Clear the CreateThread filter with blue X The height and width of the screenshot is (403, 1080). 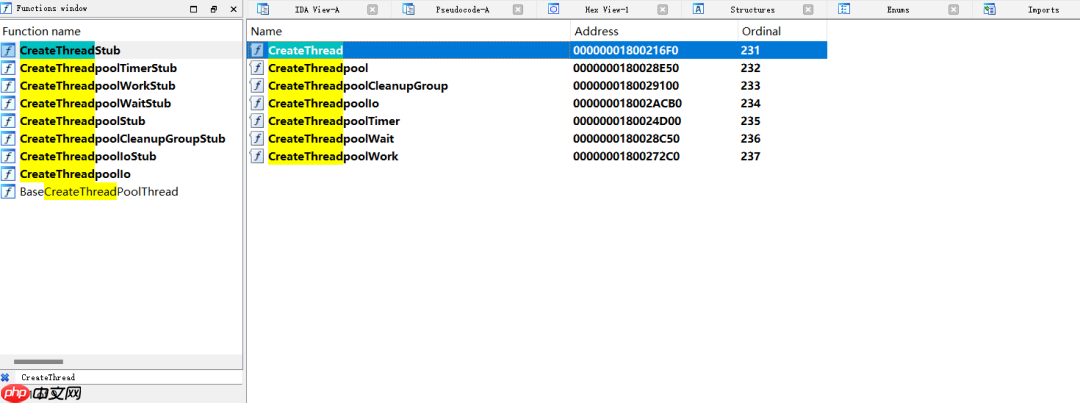tap(6, 378)
